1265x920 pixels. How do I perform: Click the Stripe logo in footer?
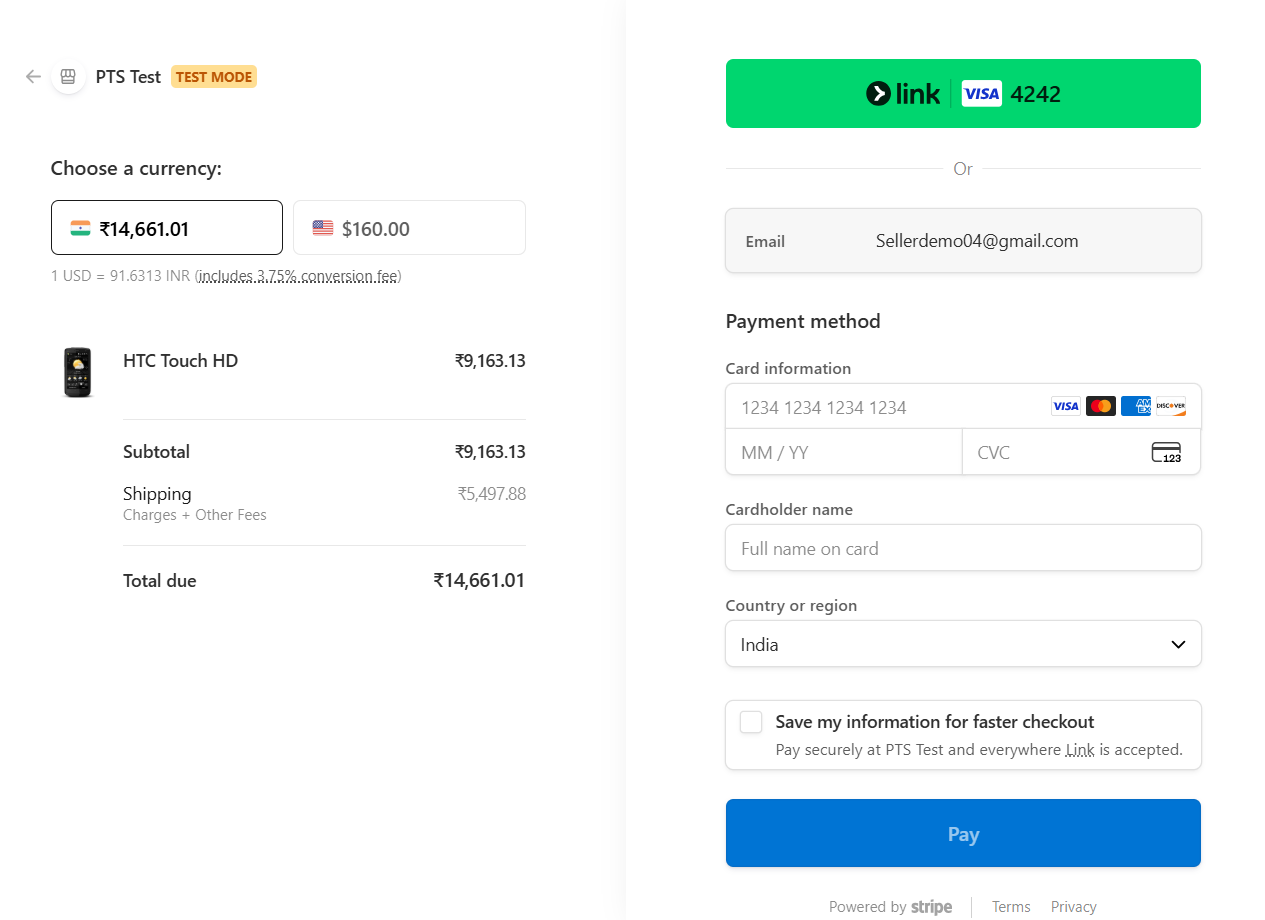pos(931,907)
